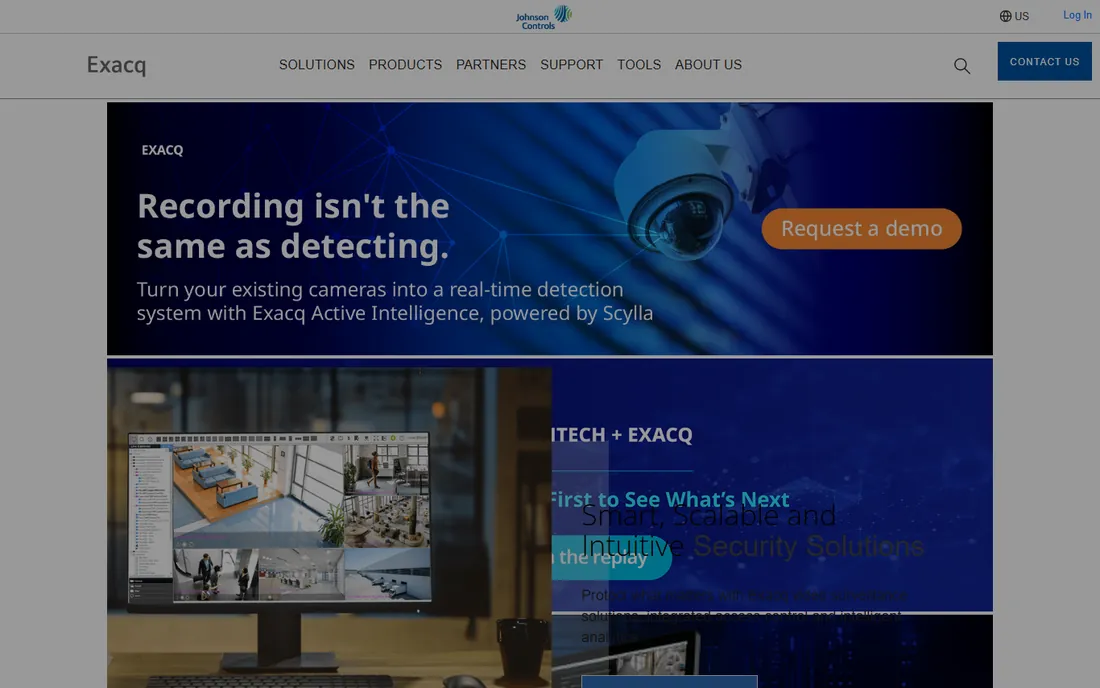Click the Smart, Scalable and Intuitive heading
The width and height of the screenshot is (1100, 688).
click(x=752, y=531)
